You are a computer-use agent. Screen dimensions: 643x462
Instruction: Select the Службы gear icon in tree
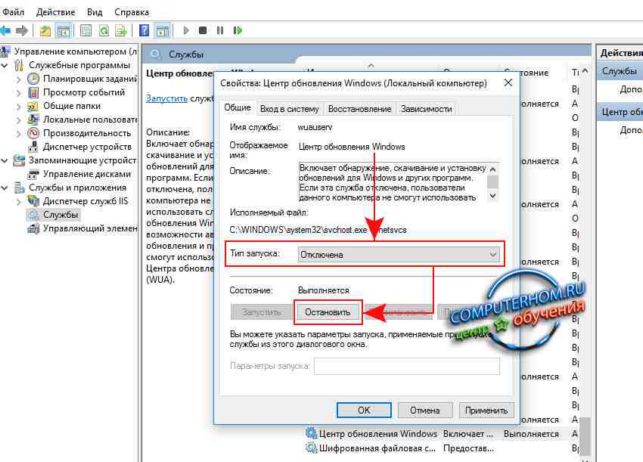33,215
